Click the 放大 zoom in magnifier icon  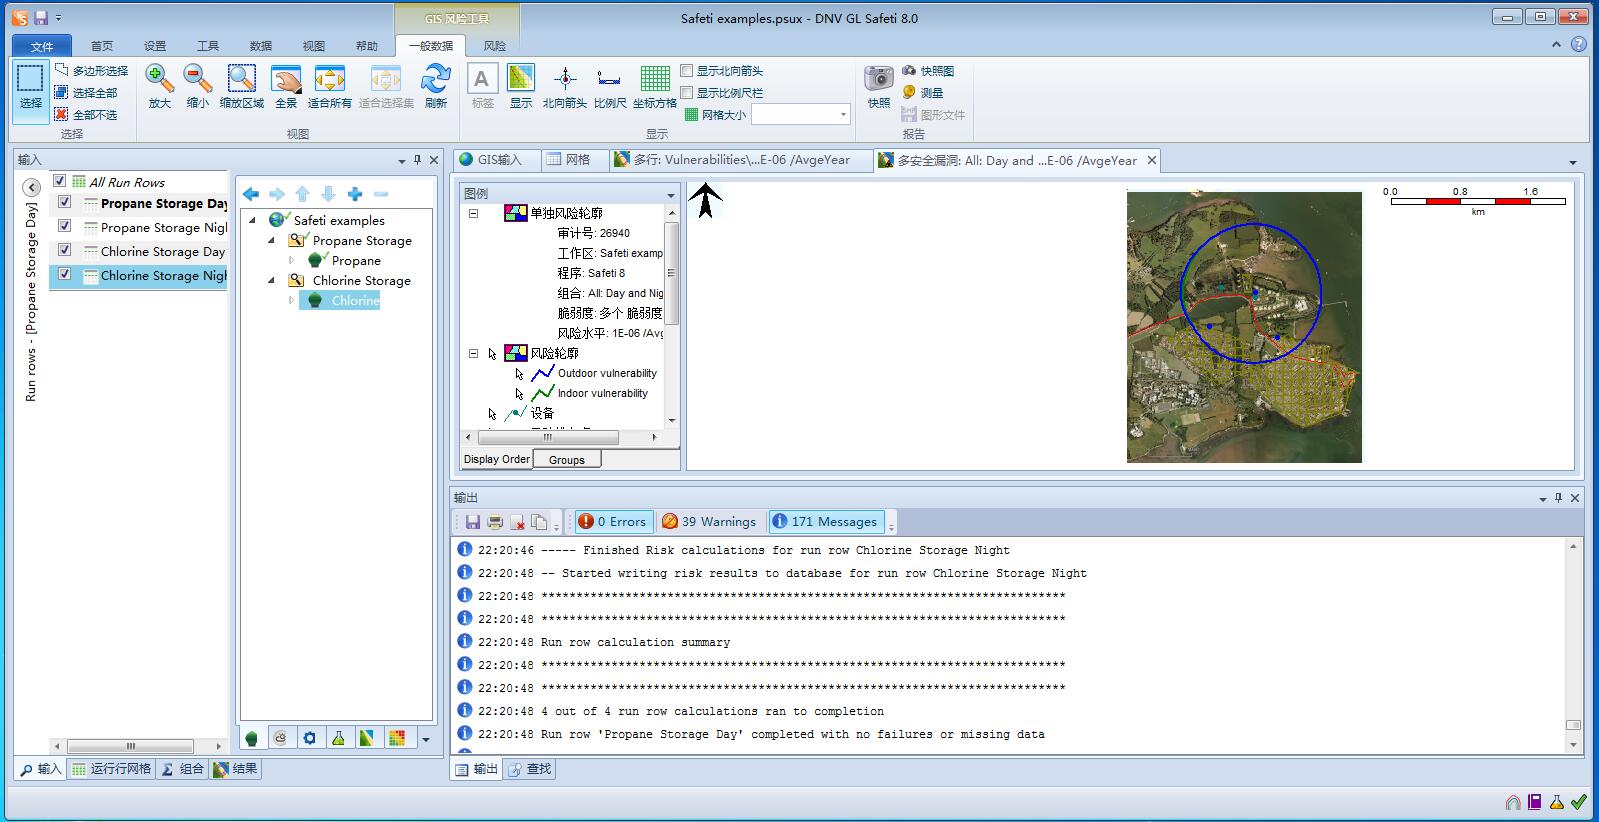159,79
